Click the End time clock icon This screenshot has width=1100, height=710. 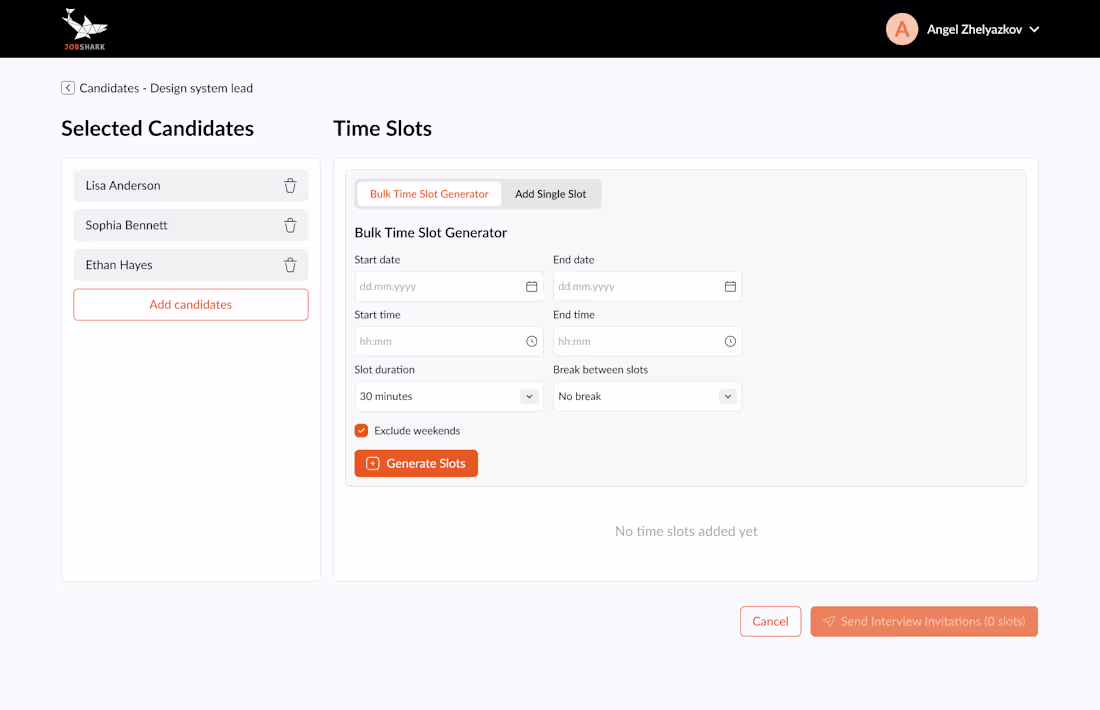pos(730,342)
